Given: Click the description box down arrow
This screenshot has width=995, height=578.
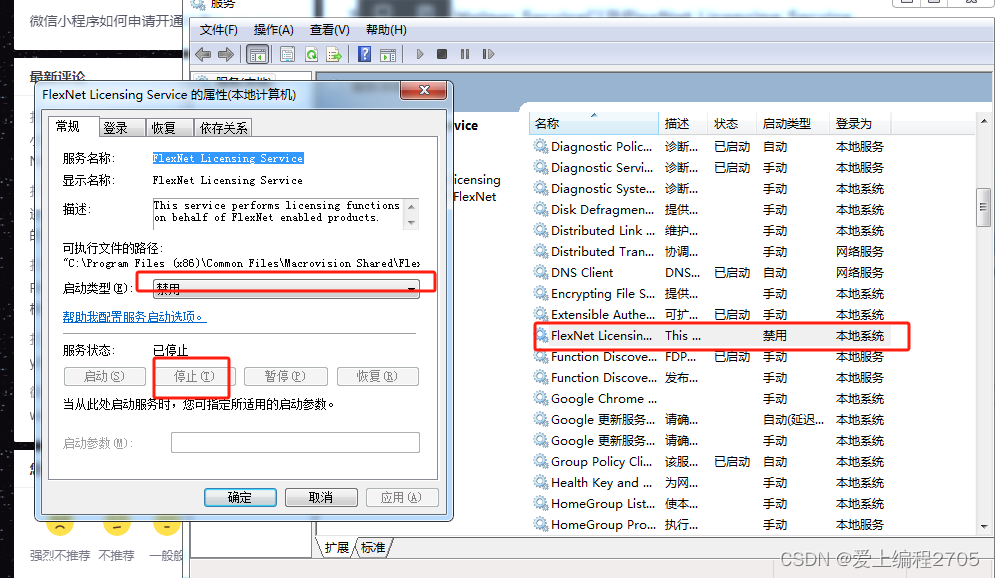Looking at the screenshot, I should [411, 221].
